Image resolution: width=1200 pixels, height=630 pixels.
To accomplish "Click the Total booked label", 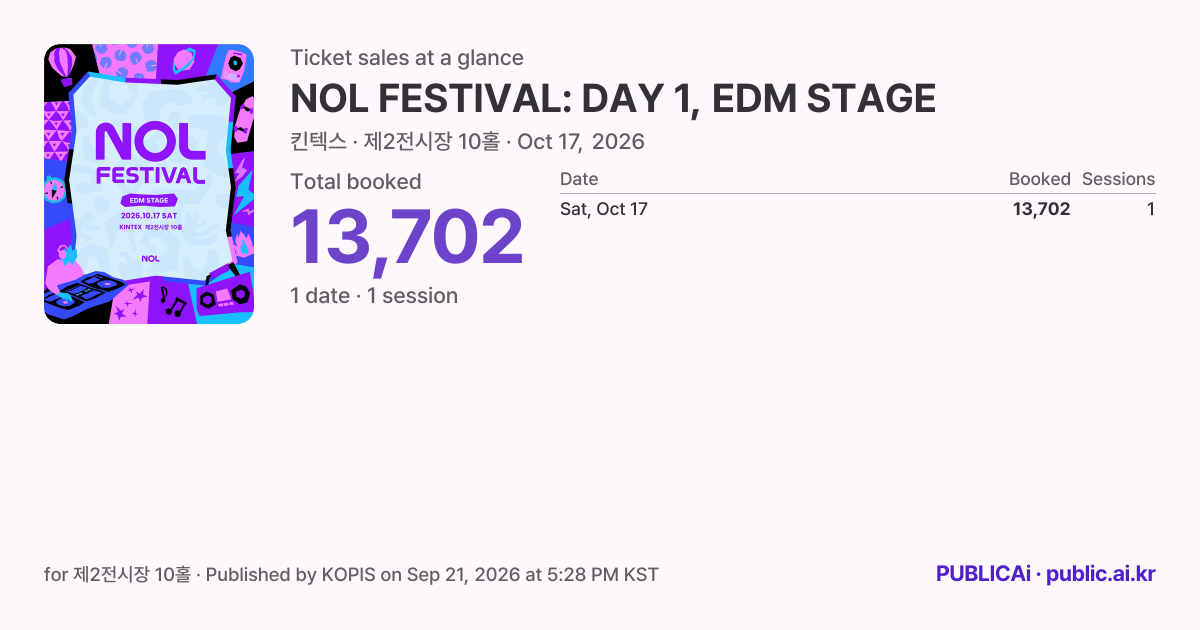I will [x=356, y=182].
